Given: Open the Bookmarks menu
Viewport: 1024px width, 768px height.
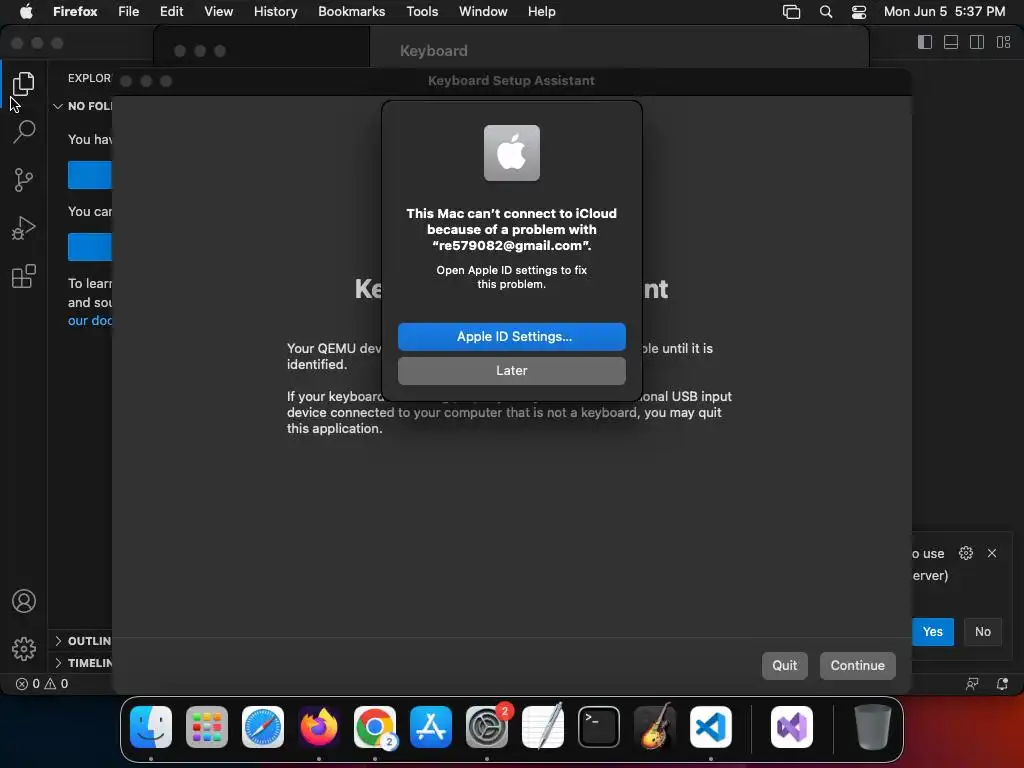Looking at the screenshot, I should point(351,11).
